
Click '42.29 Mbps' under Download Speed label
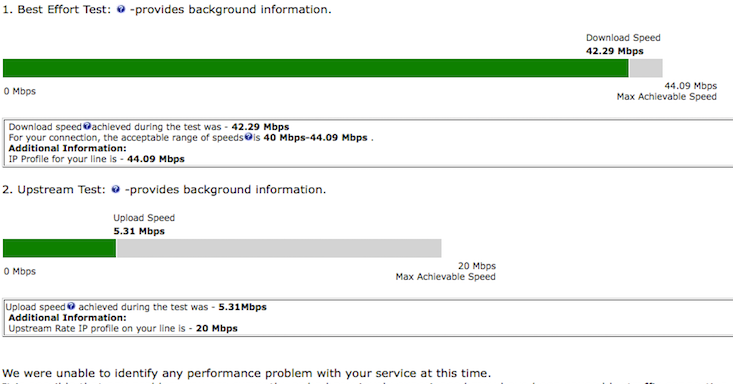[615, 51]
